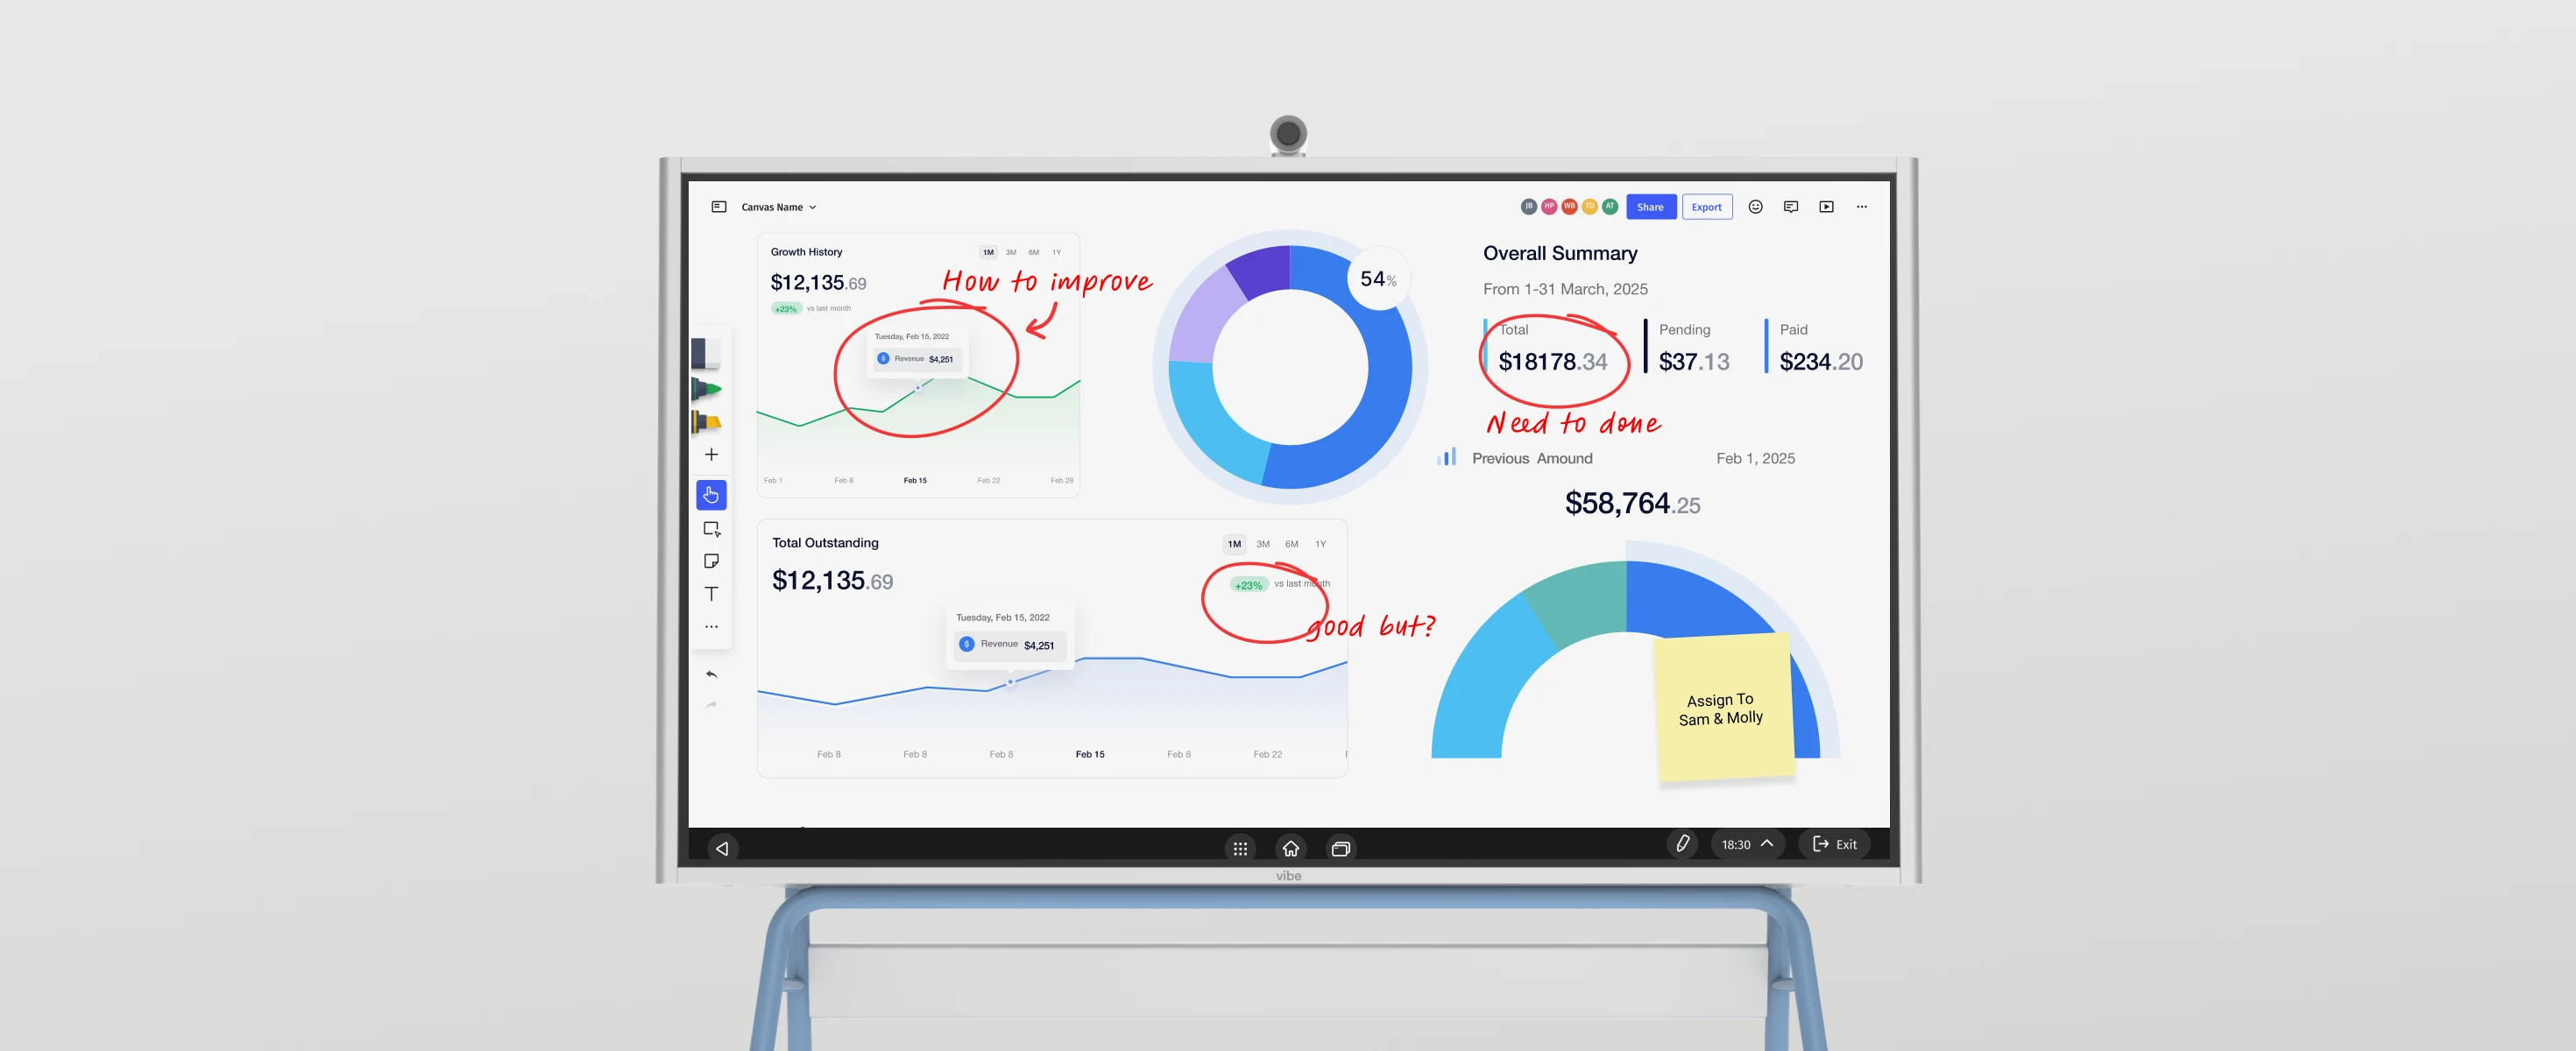Select the Text tool
Image resolution: width=2576 pixels, height=1051 pixels.
(711, 594)
